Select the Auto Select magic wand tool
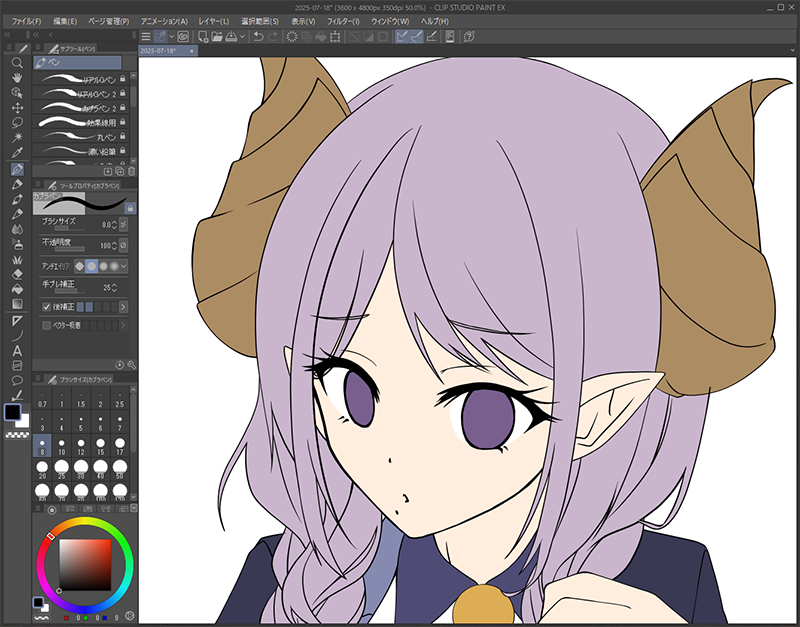This screenshot has height=627, width=800. [x=17, y=137]
